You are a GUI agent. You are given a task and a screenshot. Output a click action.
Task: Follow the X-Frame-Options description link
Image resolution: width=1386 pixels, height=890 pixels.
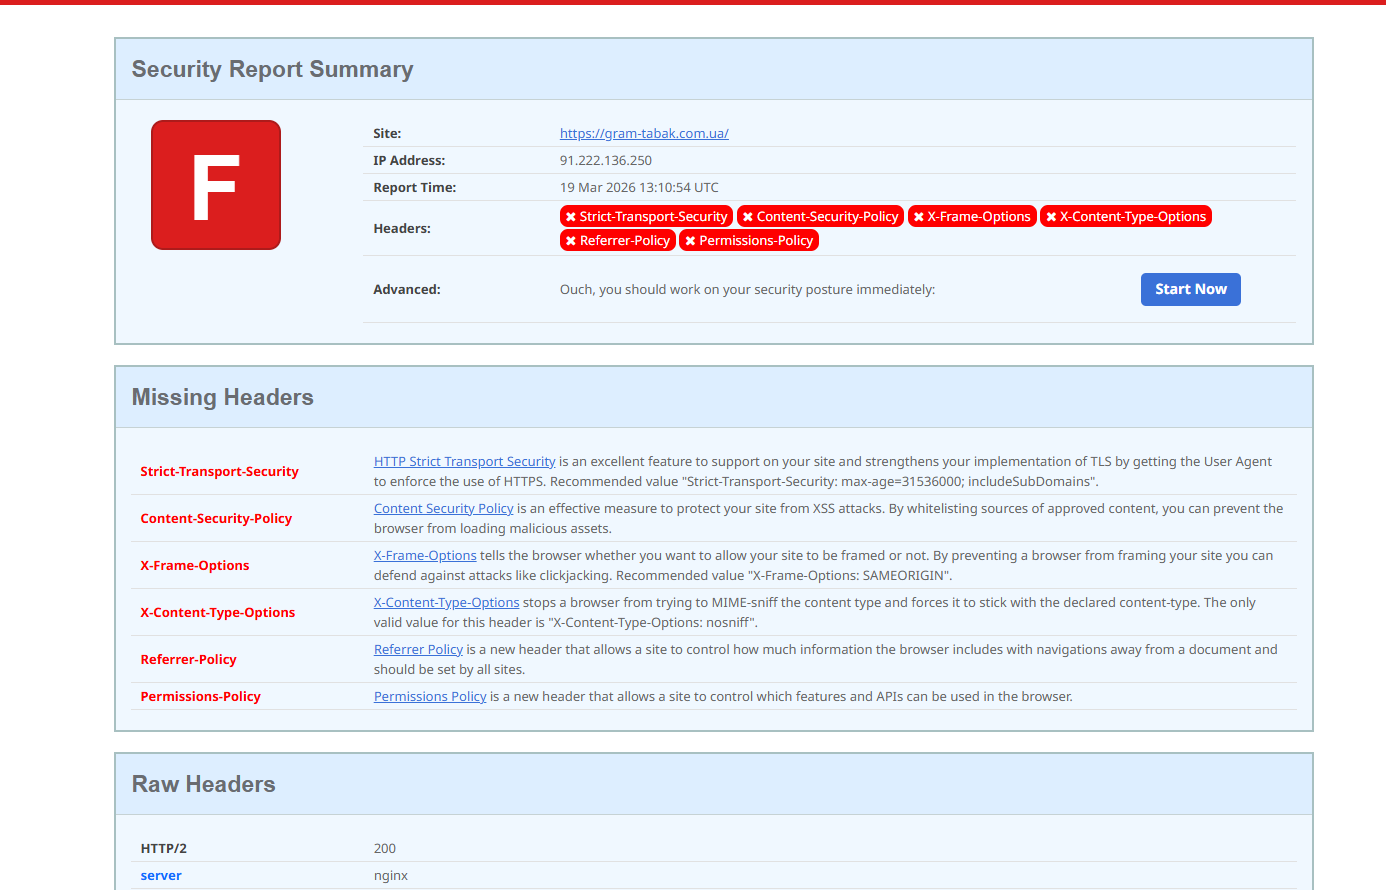(x=425, y=555)
